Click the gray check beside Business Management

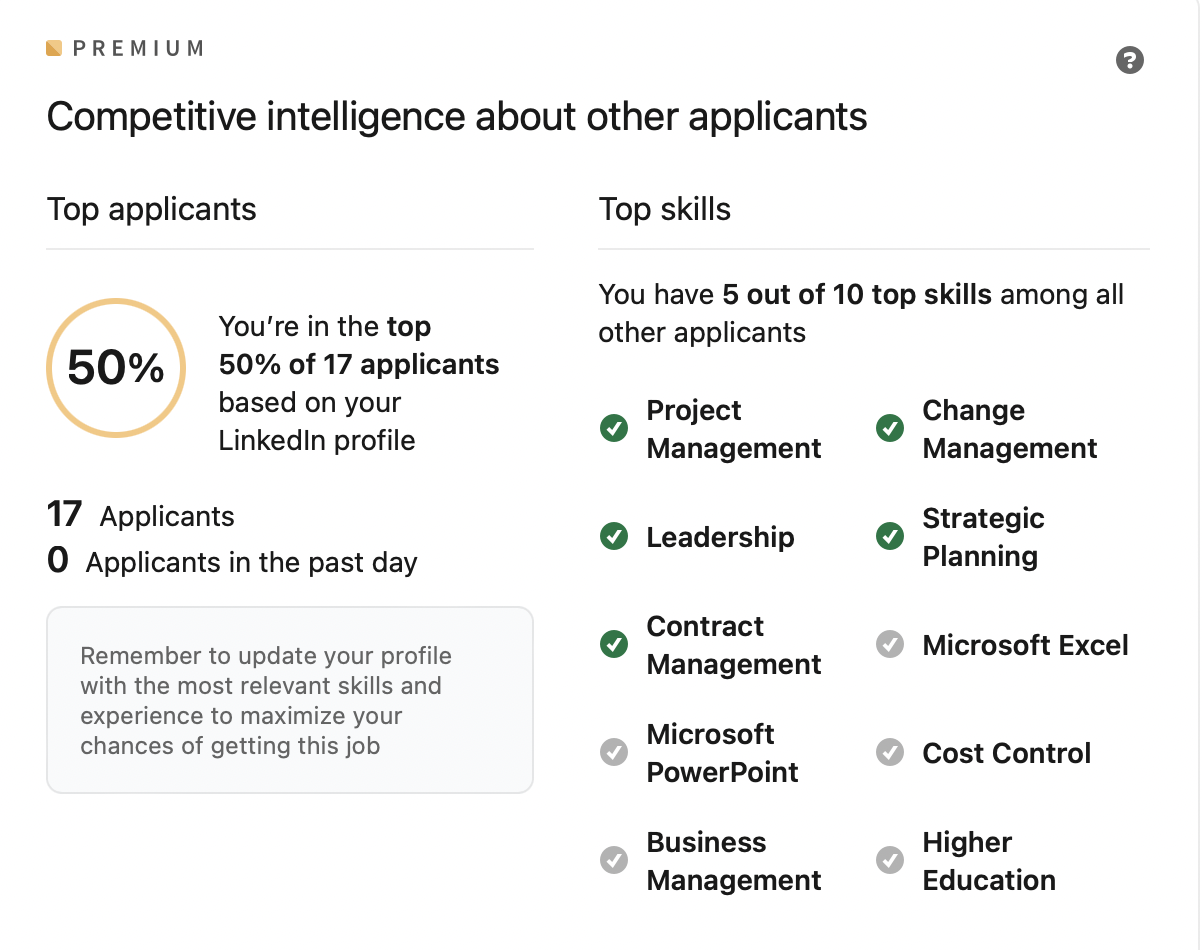[x=613, y=860]
